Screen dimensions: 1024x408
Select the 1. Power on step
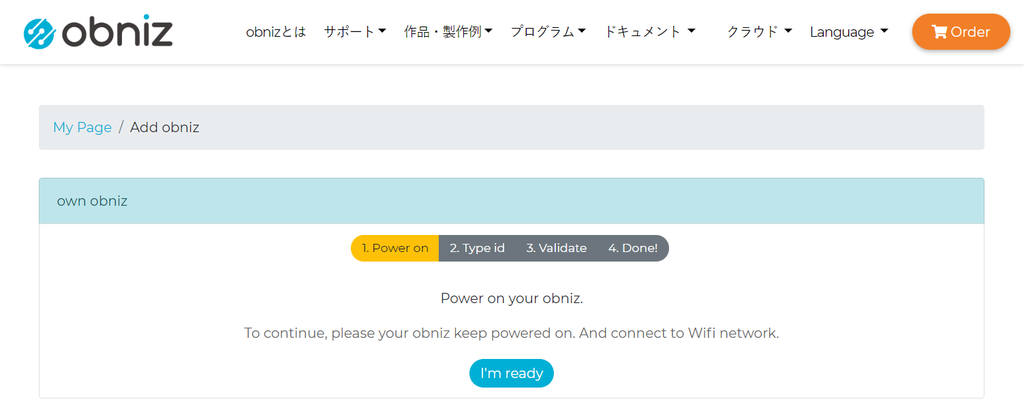coord(395,248)
